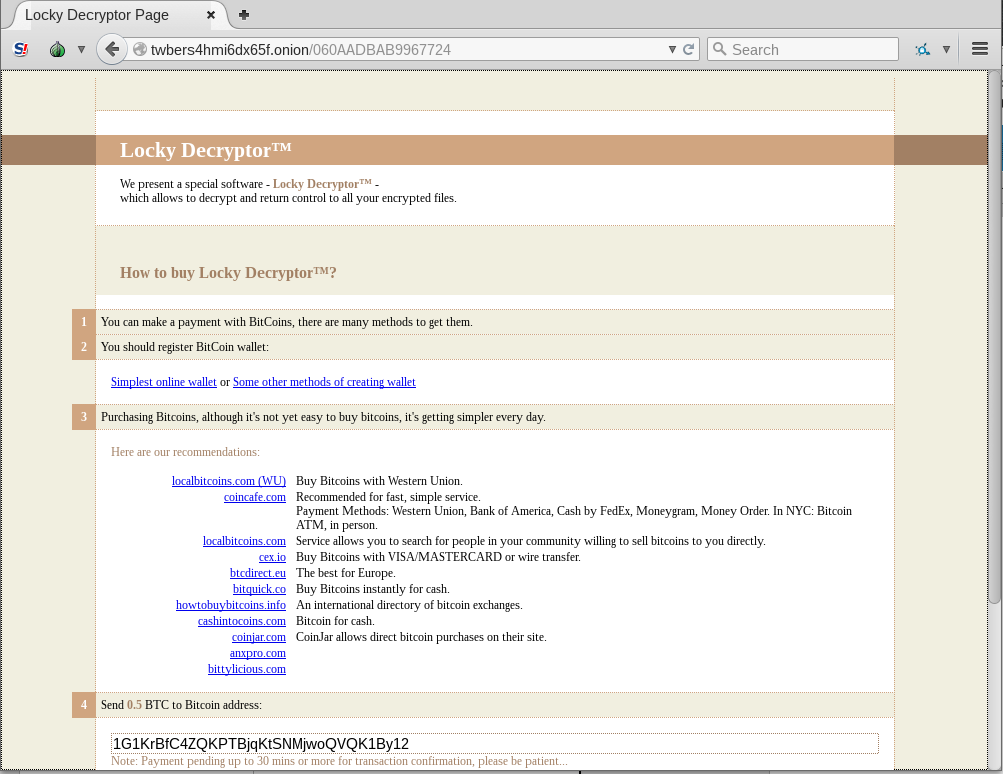Viewport: 1003px width, 774px height.
Task: Expand the Tor button dropdown arrow
Action: 81,49
